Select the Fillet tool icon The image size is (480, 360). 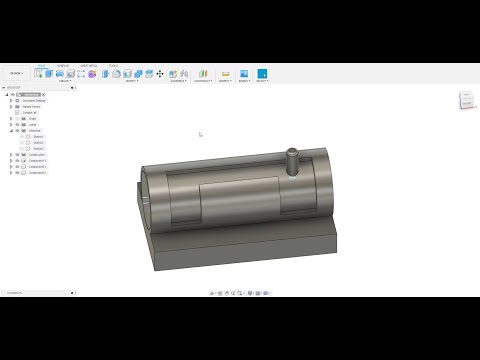116,74
